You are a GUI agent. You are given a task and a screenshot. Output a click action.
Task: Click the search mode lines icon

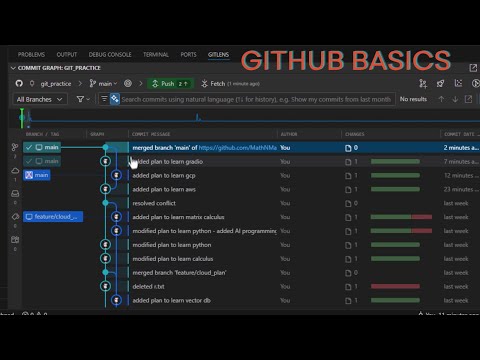point(104,99)
